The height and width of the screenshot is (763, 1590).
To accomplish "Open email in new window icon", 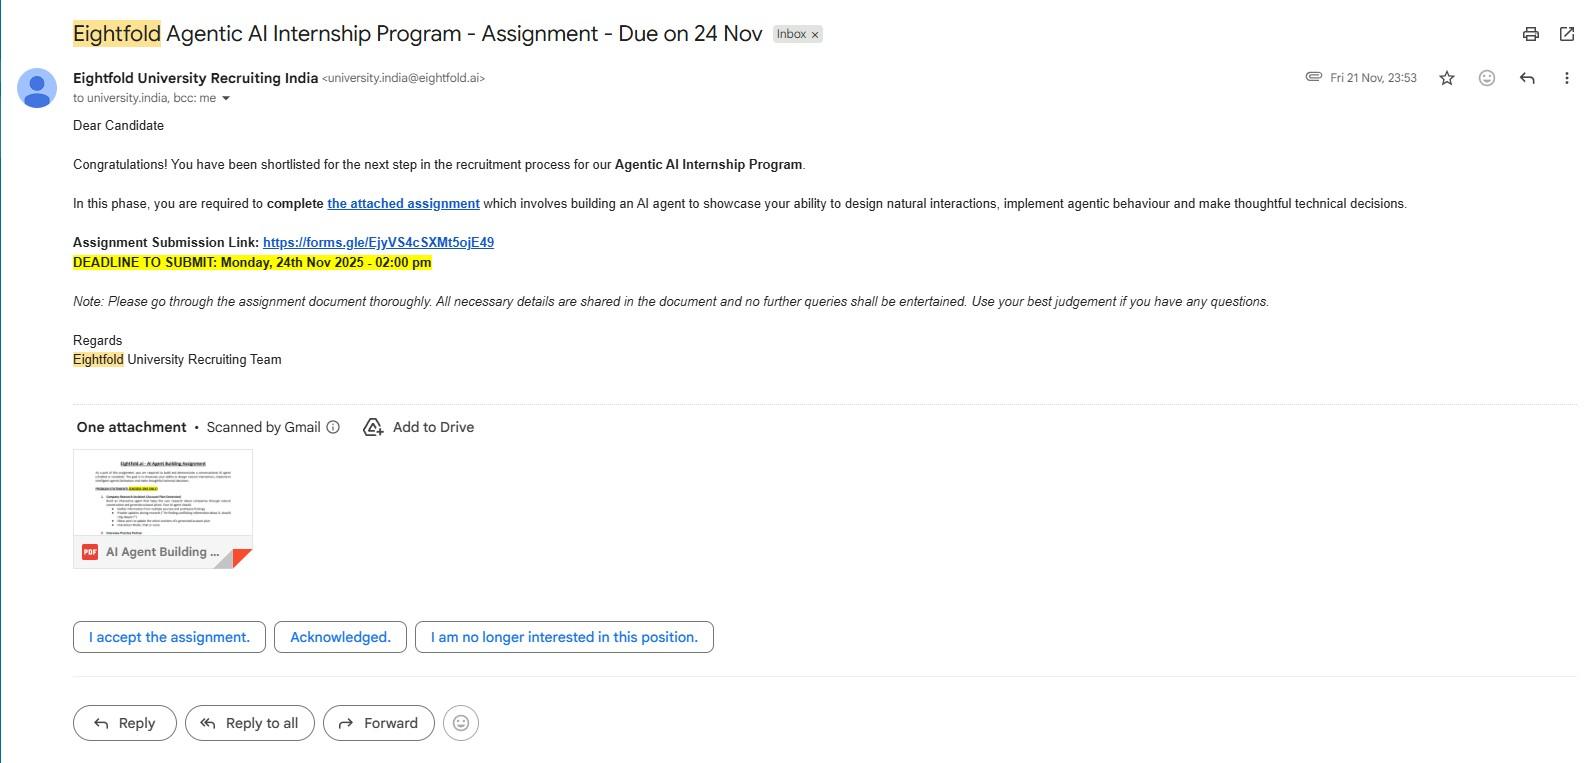I will point(1567,34).
